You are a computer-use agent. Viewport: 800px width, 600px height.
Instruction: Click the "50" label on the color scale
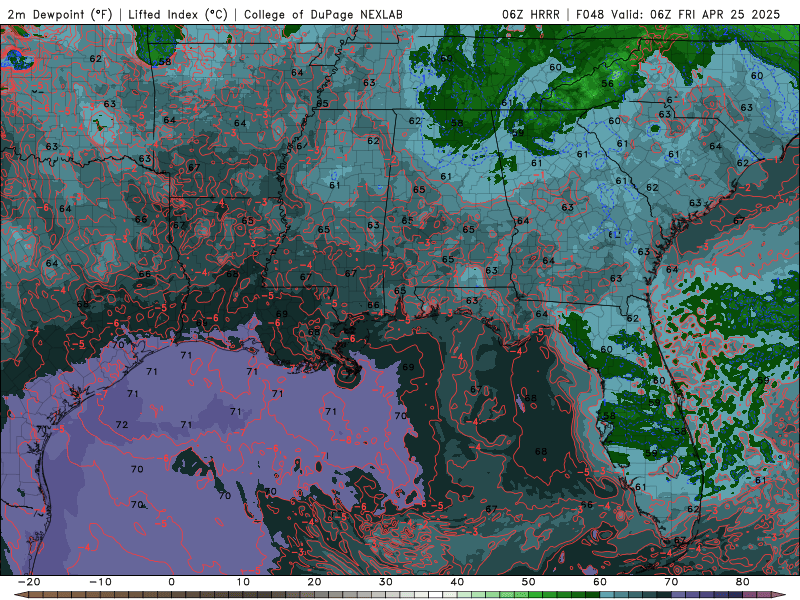tap(529, 582)
